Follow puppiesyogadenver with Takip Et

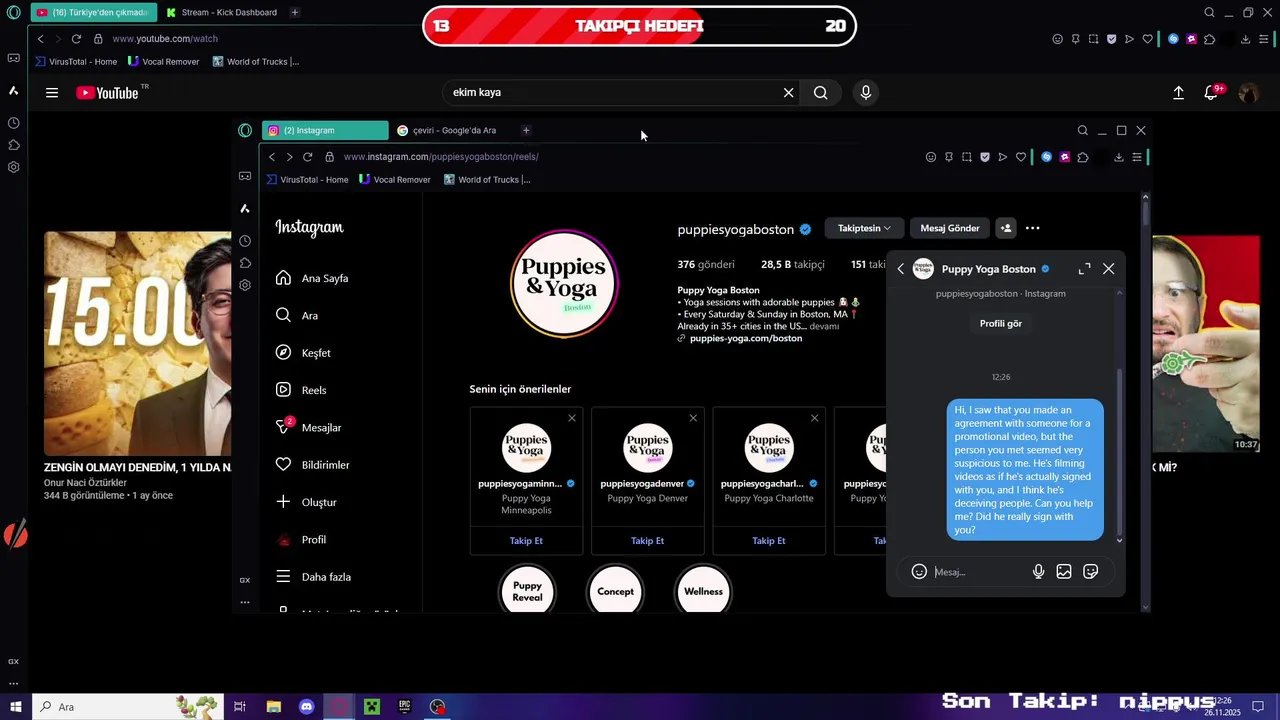click(x=647, y=541)
